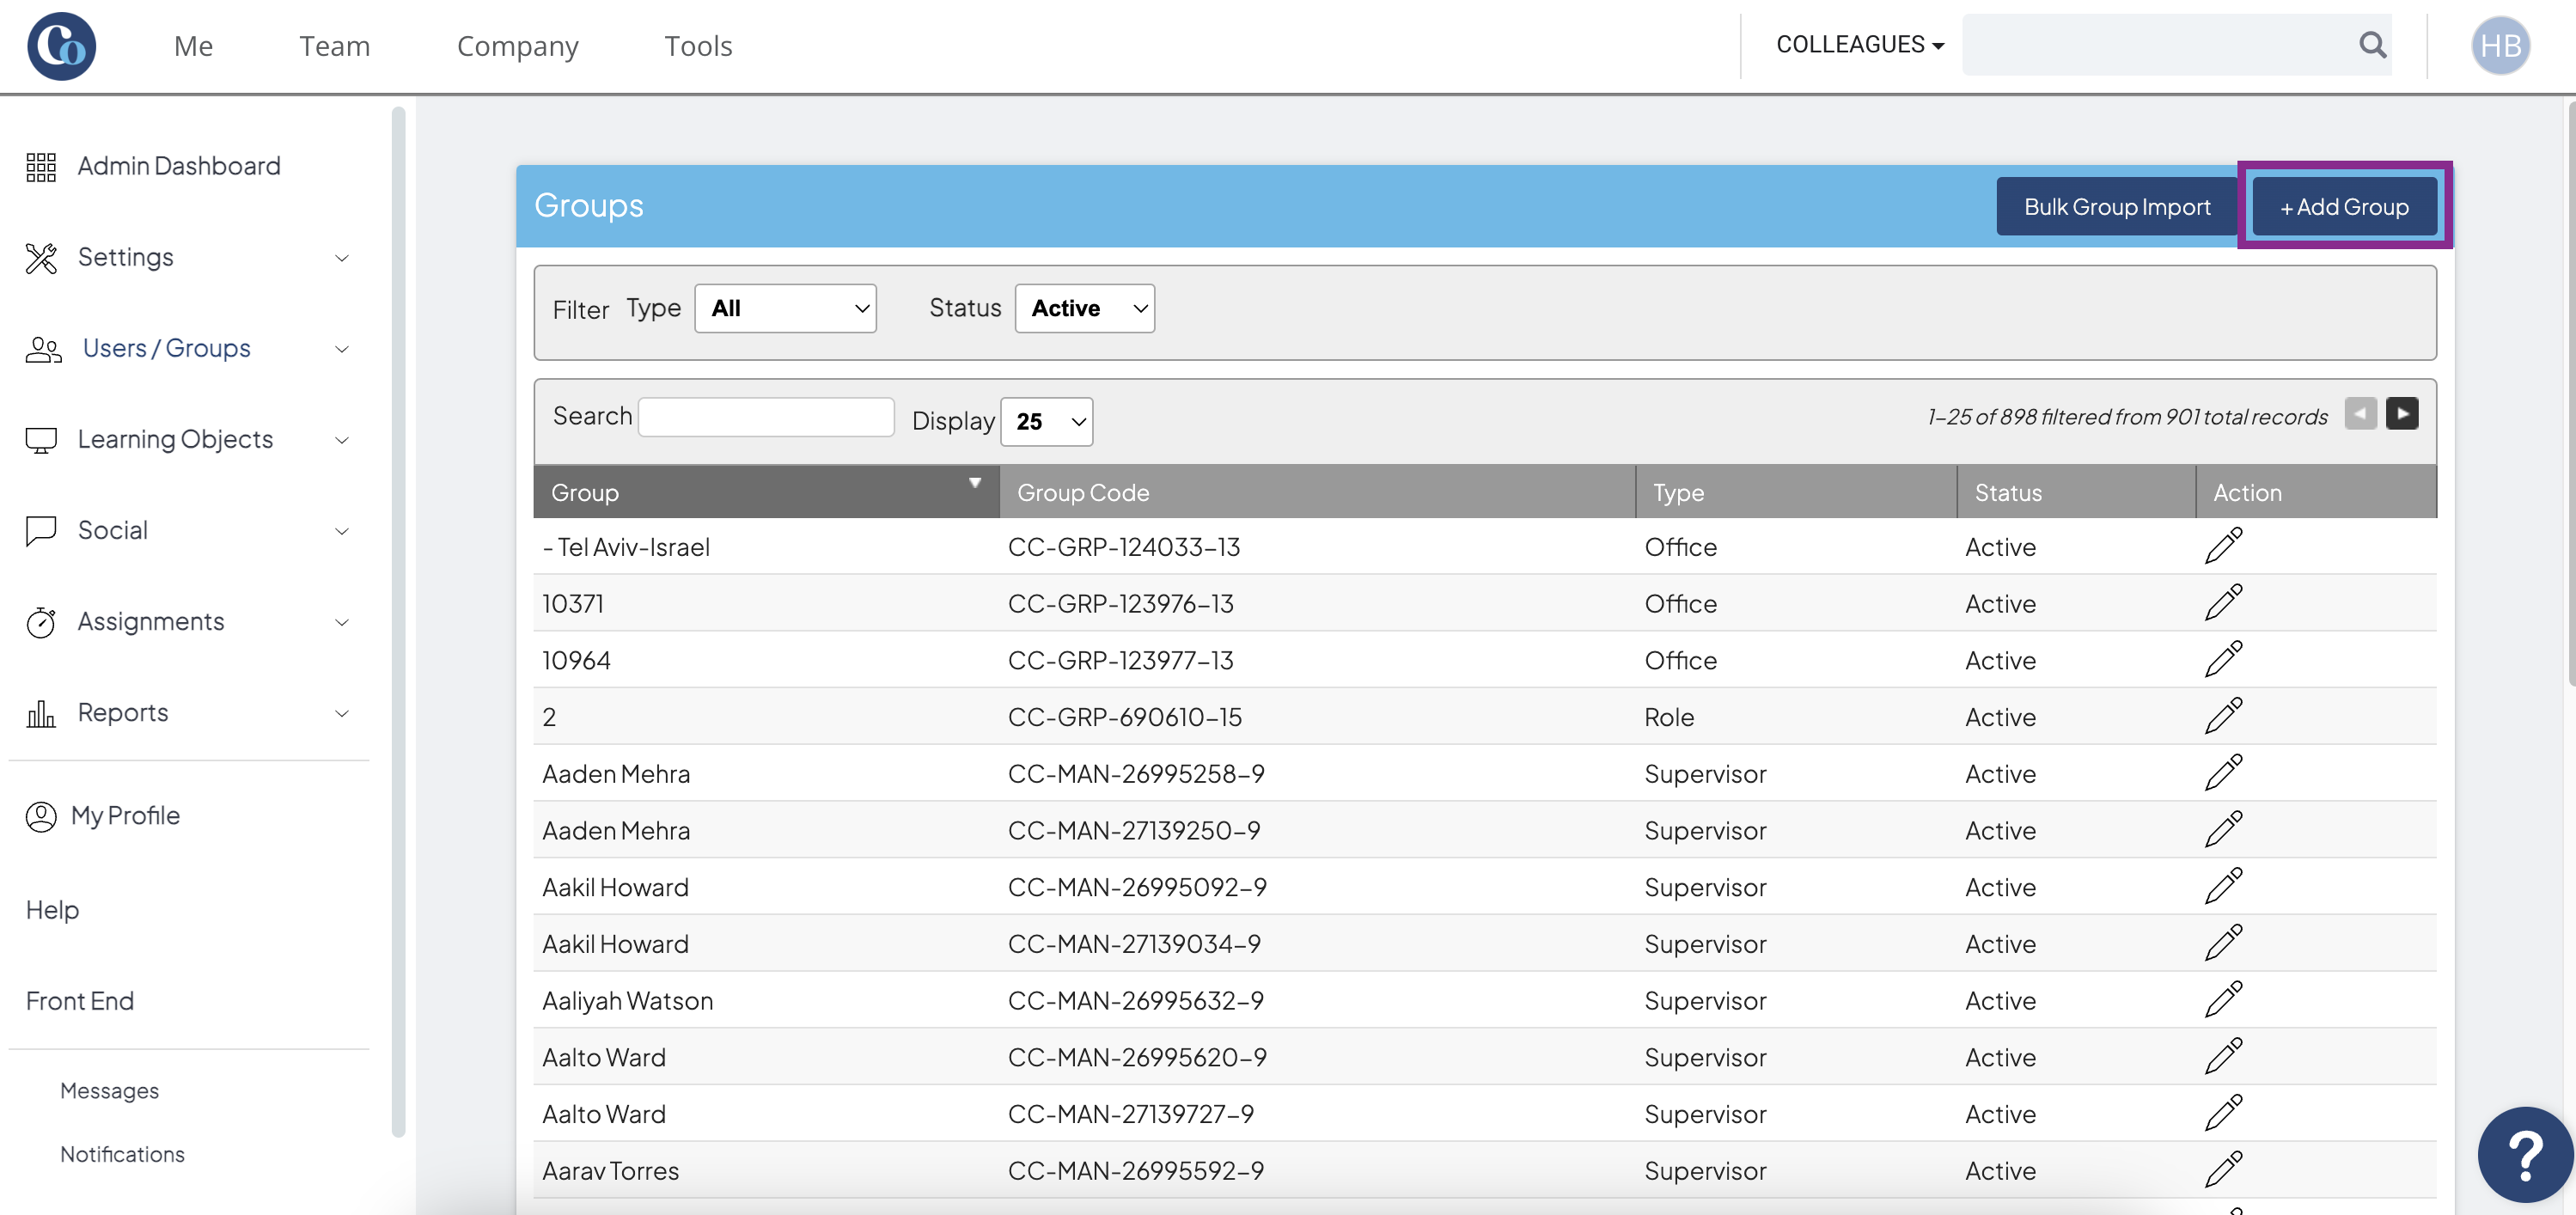The height and width of the screenshot is (1215, 2576).
Task: Open the Status filter dropdown
Action: point(1084,309)
